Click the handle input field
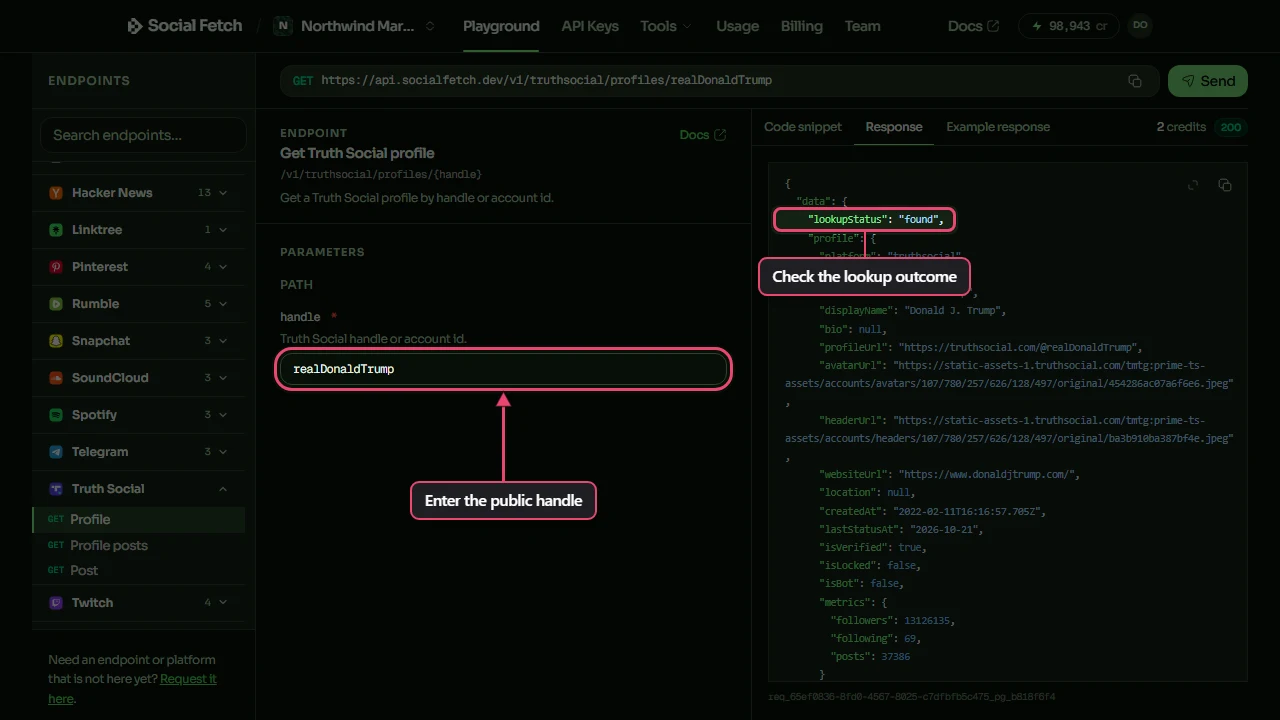 503,369
